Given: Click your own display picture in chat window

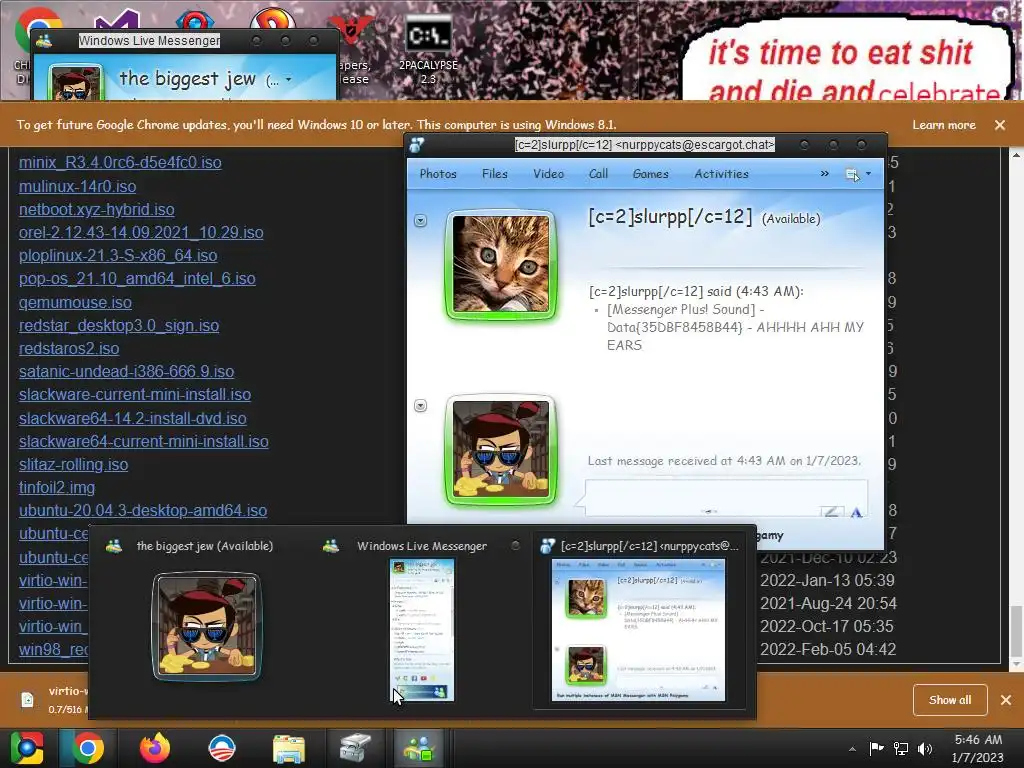Looking at the screenshot, I should (501, 450).
